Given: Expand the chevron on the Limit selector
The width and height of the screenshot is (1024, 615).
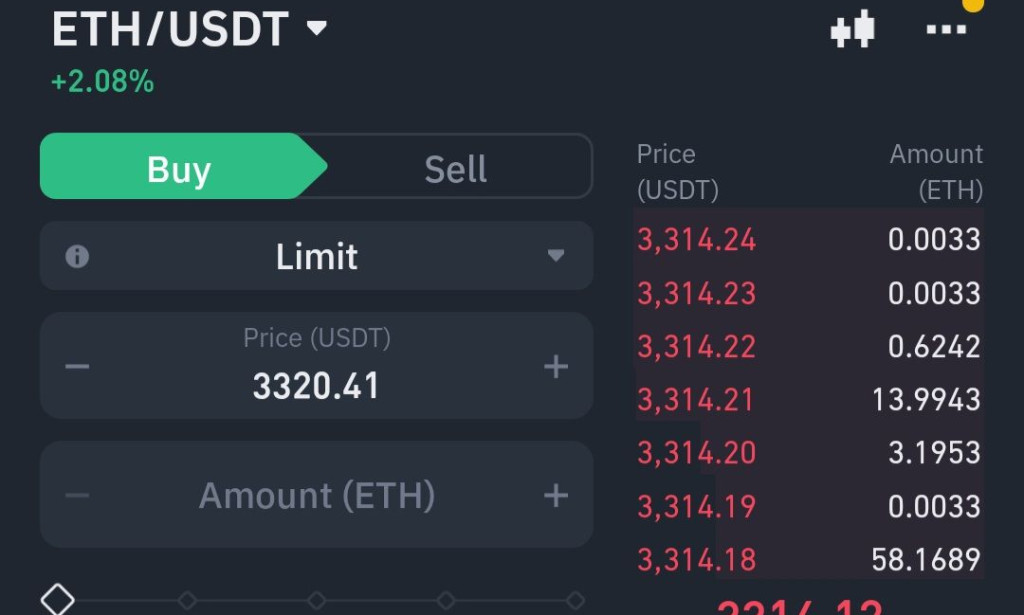Looking at the screenshot, I should point(556,255).
